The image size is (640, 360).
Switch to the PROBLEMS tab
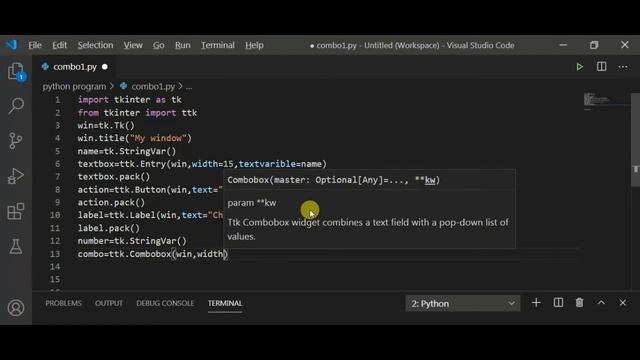63,303
